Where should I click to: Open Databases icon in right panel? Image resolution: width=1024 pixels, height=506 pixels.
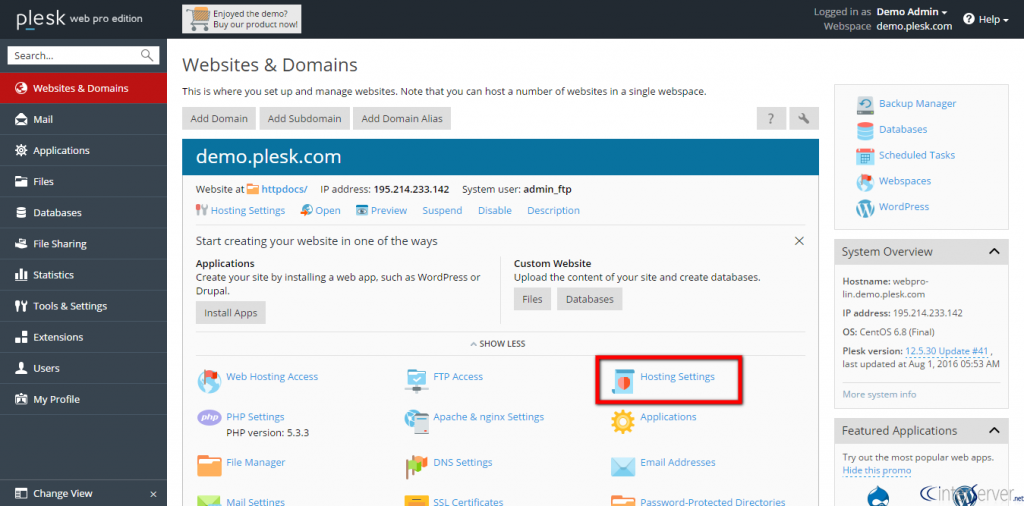pyautogui.click(x=865, y=130)
